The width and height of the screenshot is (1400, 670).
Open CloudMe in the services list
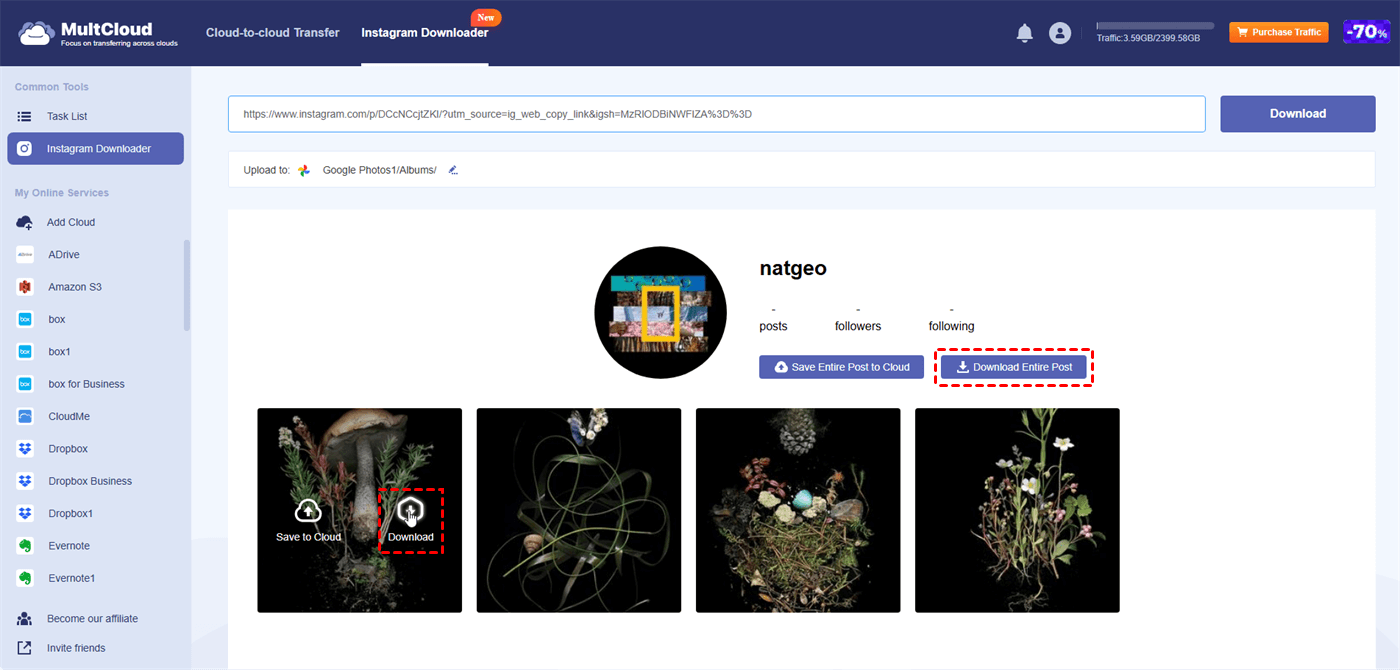(x=69, y=416)
